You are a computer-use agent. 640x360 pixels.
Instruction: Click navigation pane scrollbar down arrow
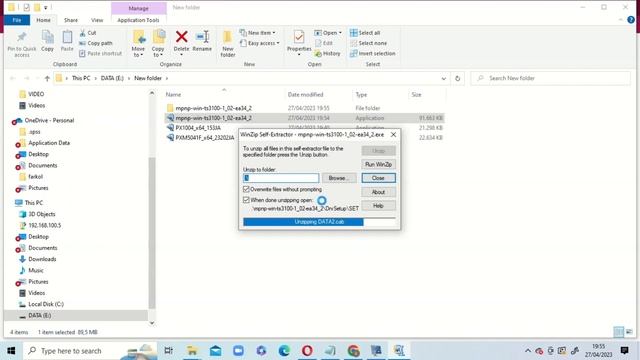pos(152,323)
